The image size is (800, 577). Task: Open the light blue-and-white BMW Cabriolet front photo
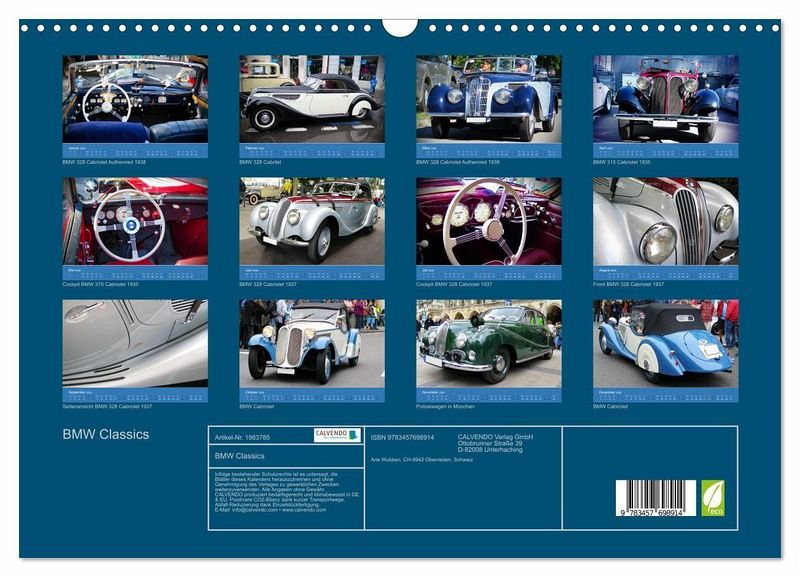[312, 343]
